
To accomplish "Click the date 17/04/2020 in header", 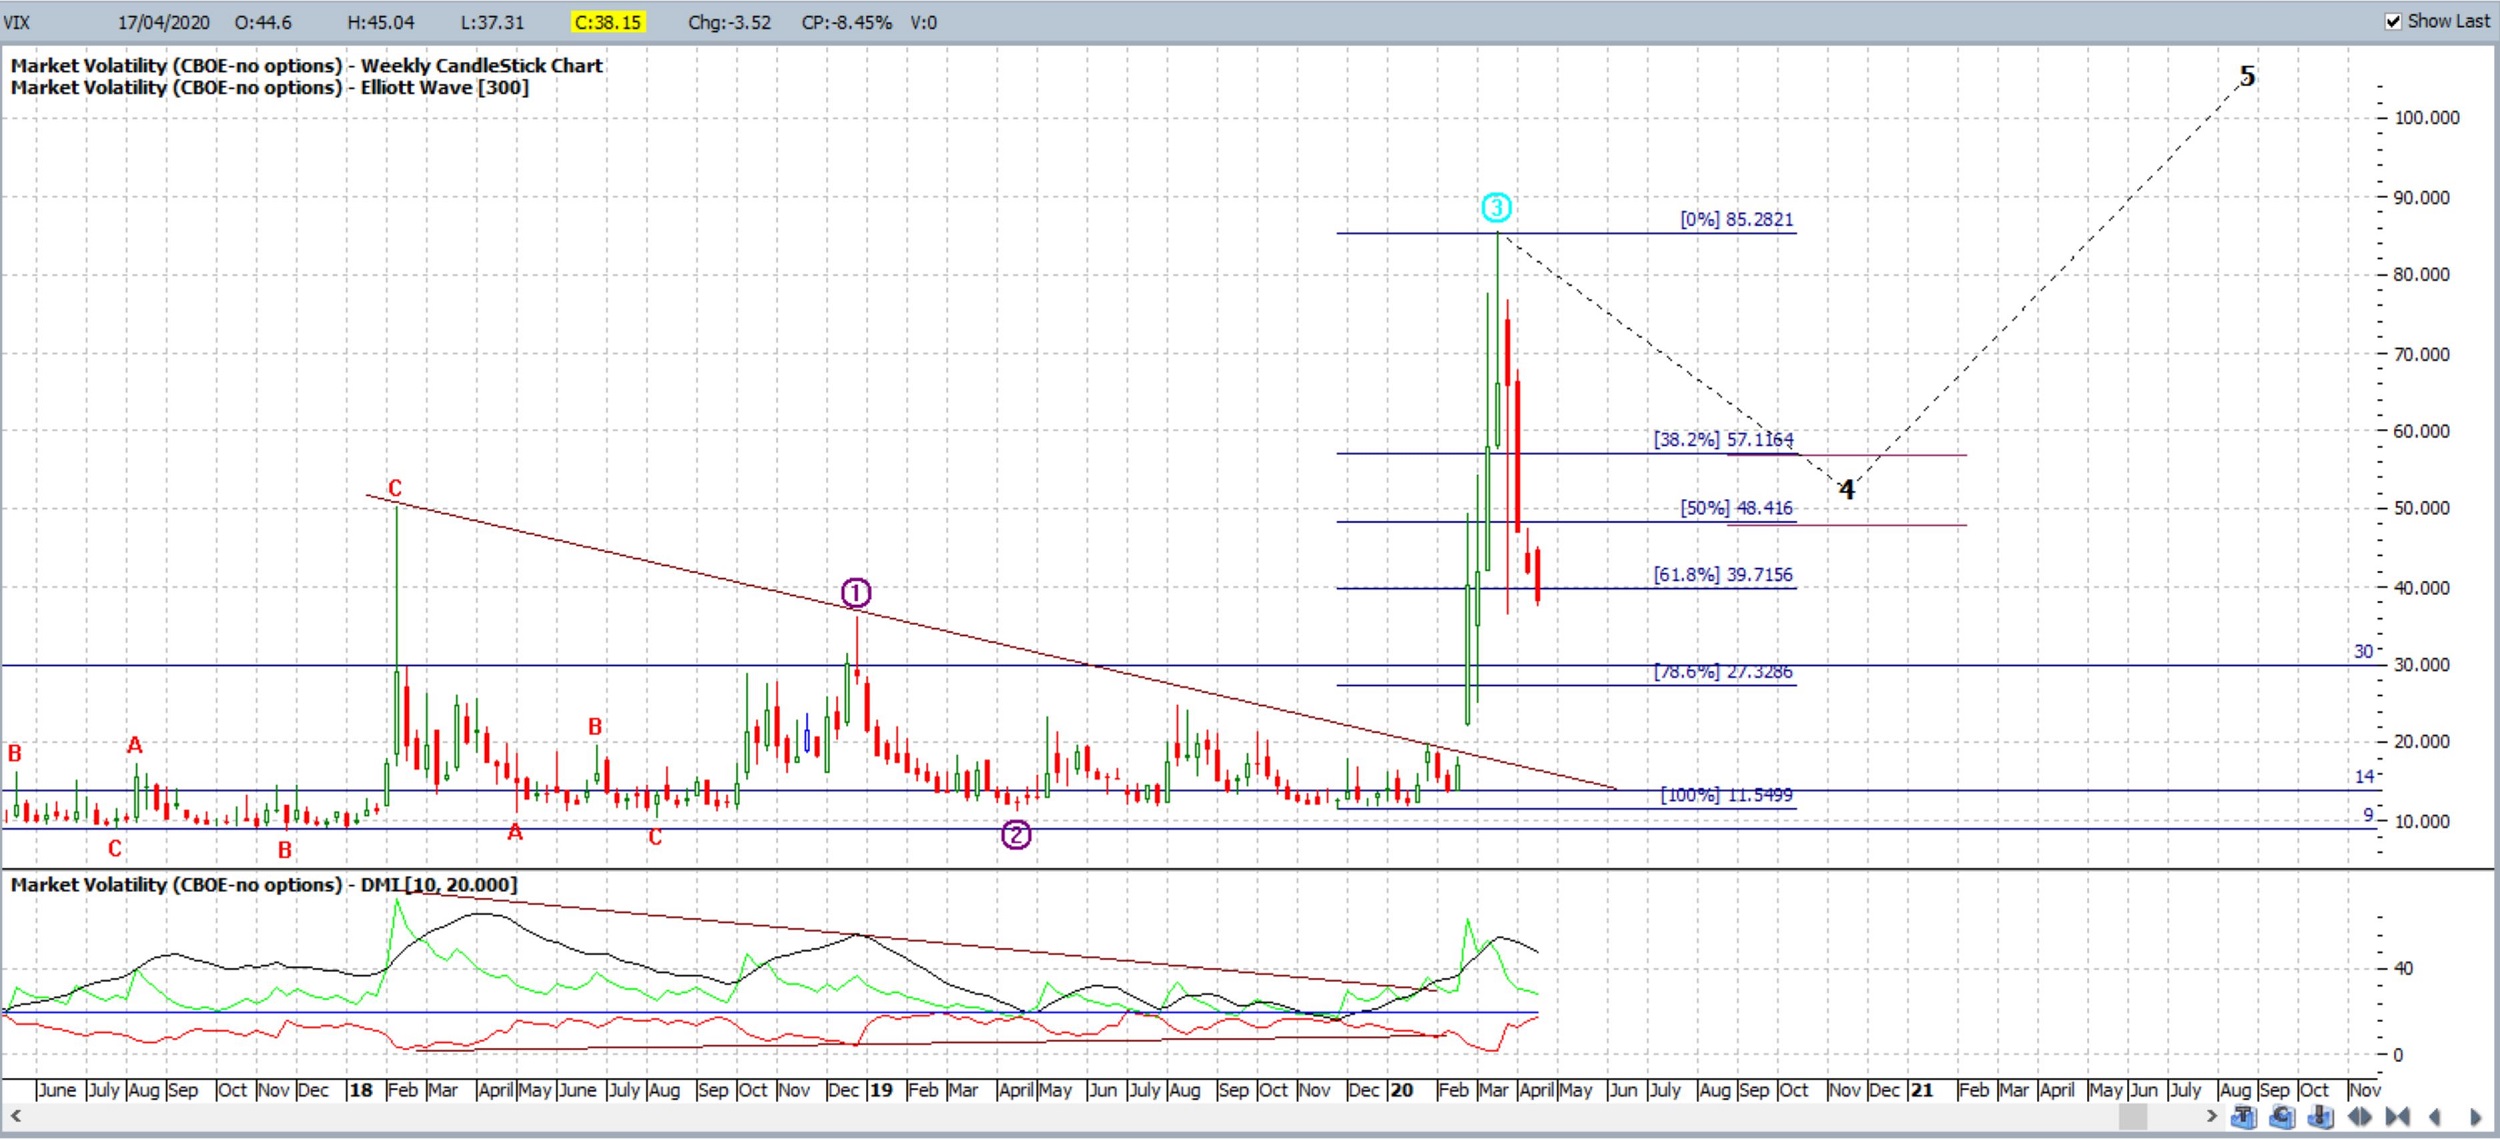I will (x=164, y=22).
